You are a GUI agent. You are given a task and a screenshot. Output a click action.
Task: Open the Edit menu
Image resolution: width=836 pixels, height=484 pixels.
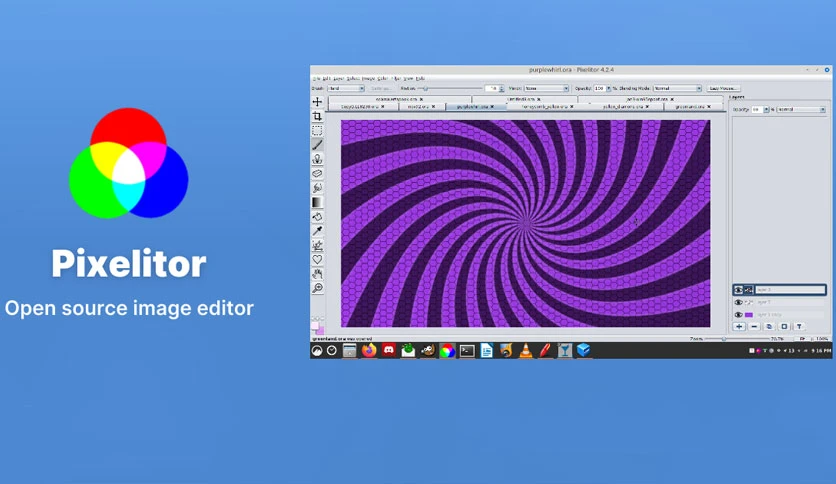pos(326,78)
